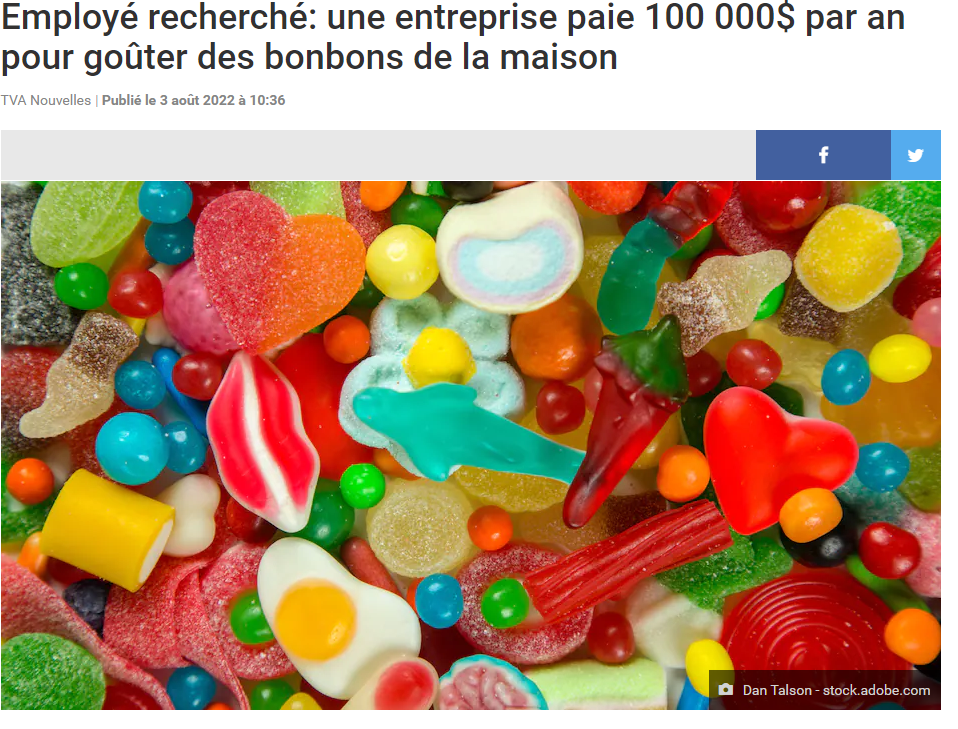Click the TVA Nouvelles author byline
This screenshot has width=958, height=729.
click(x=46, y=100)
